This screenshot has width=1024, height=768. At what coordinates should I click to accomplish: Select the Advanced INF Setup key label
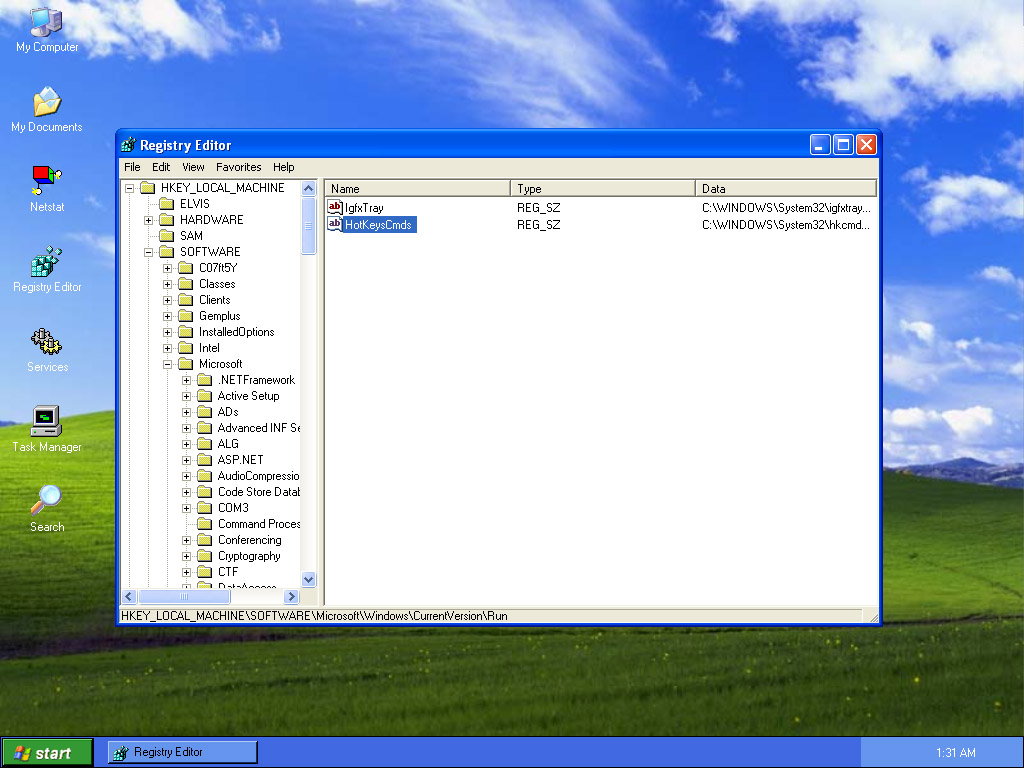(x=259, y=428)
